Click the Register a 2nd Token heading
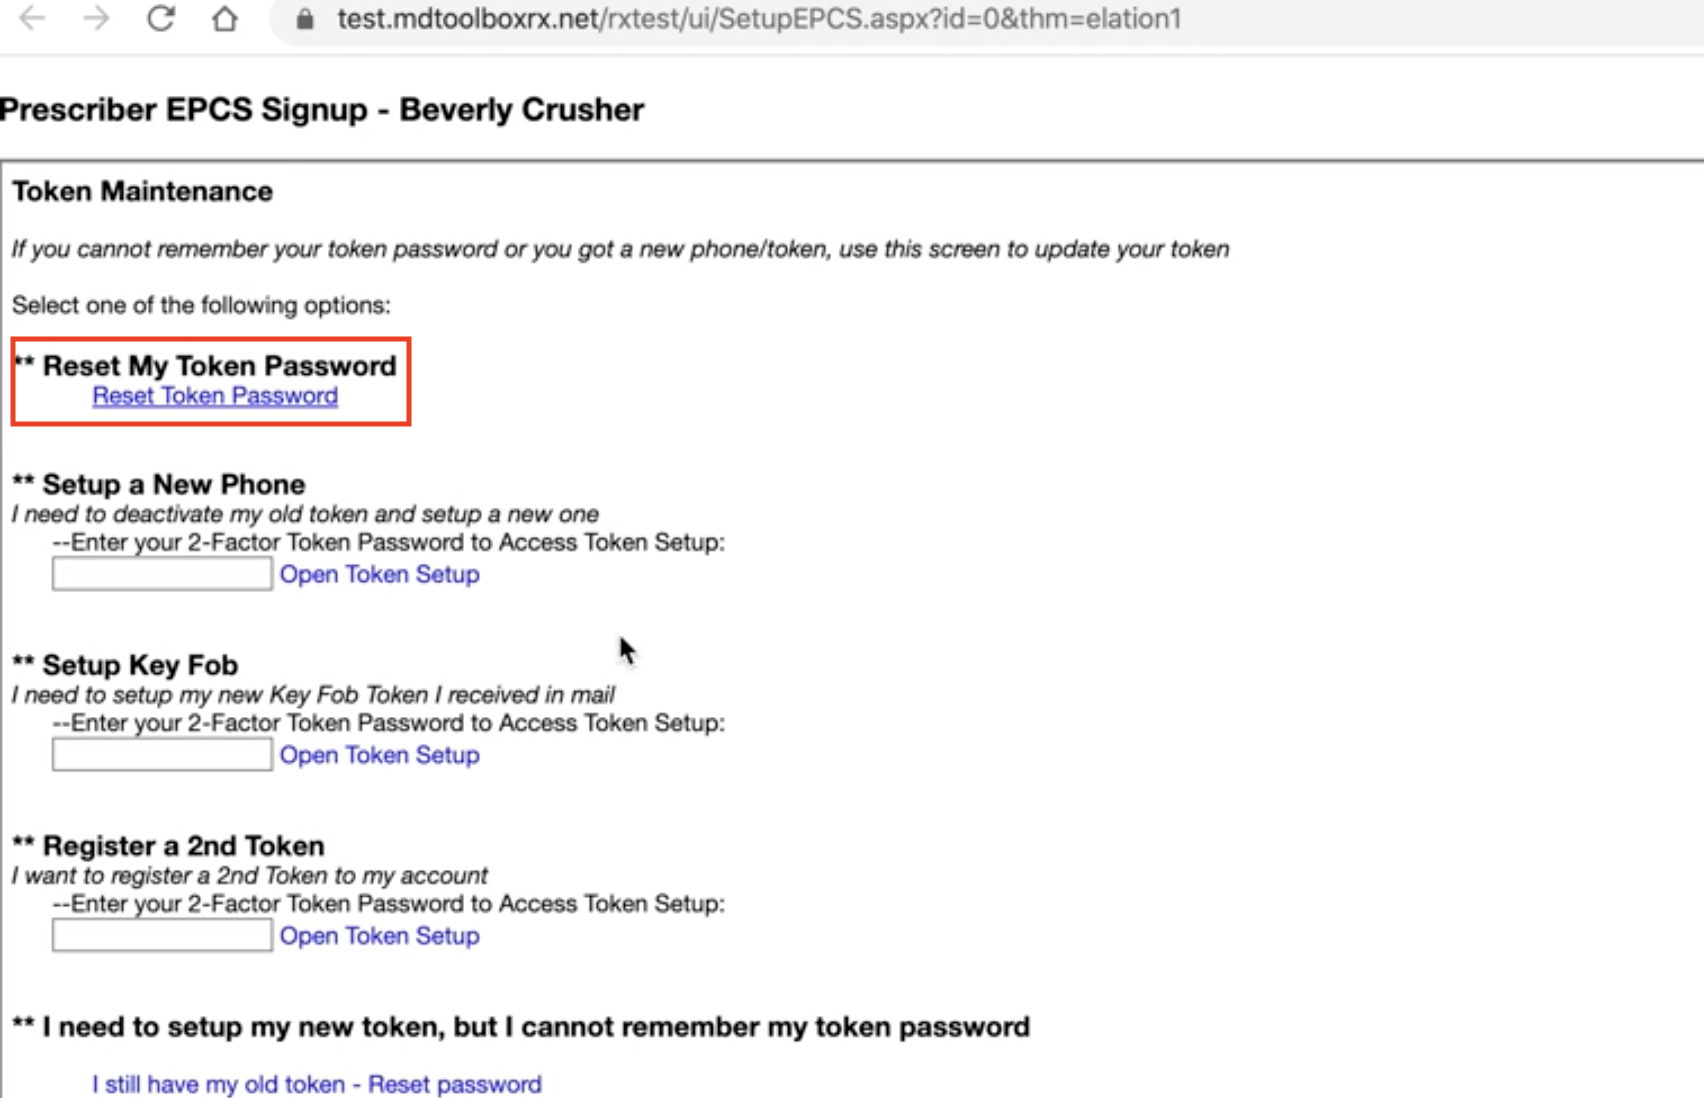This screenshot has height=1098, width=1704. (x=167, y=846)
